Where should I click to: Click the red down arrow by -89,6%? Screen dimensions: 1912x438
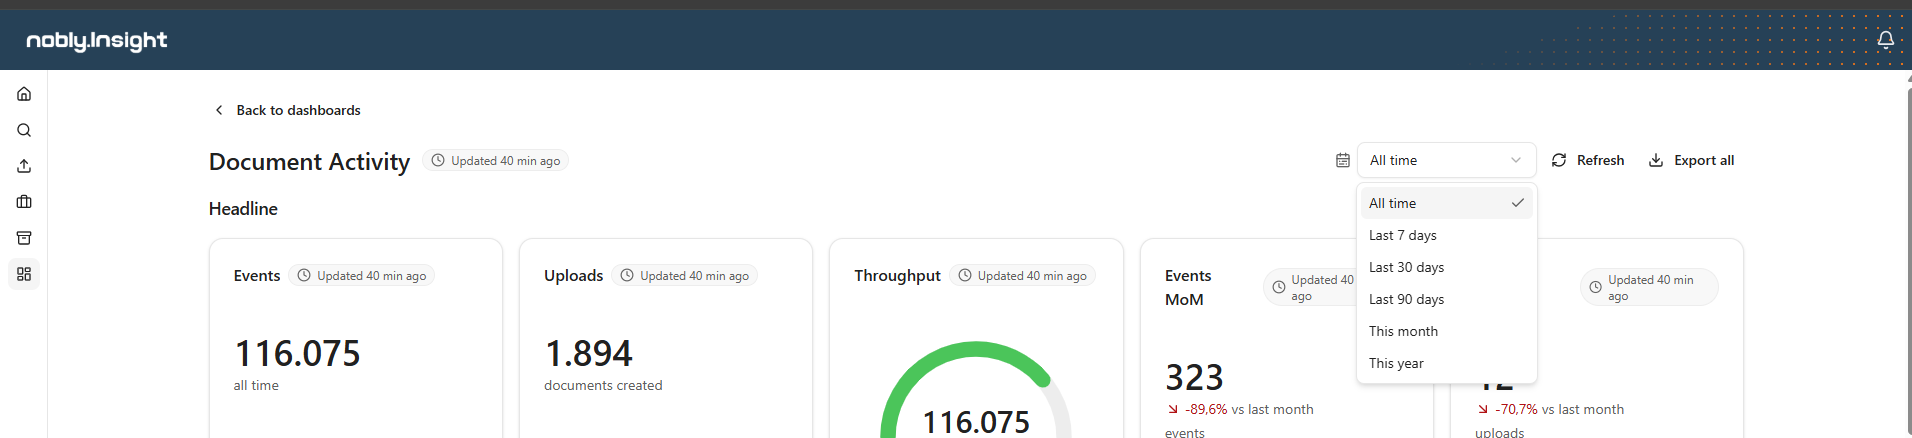tap(1173, 409)
